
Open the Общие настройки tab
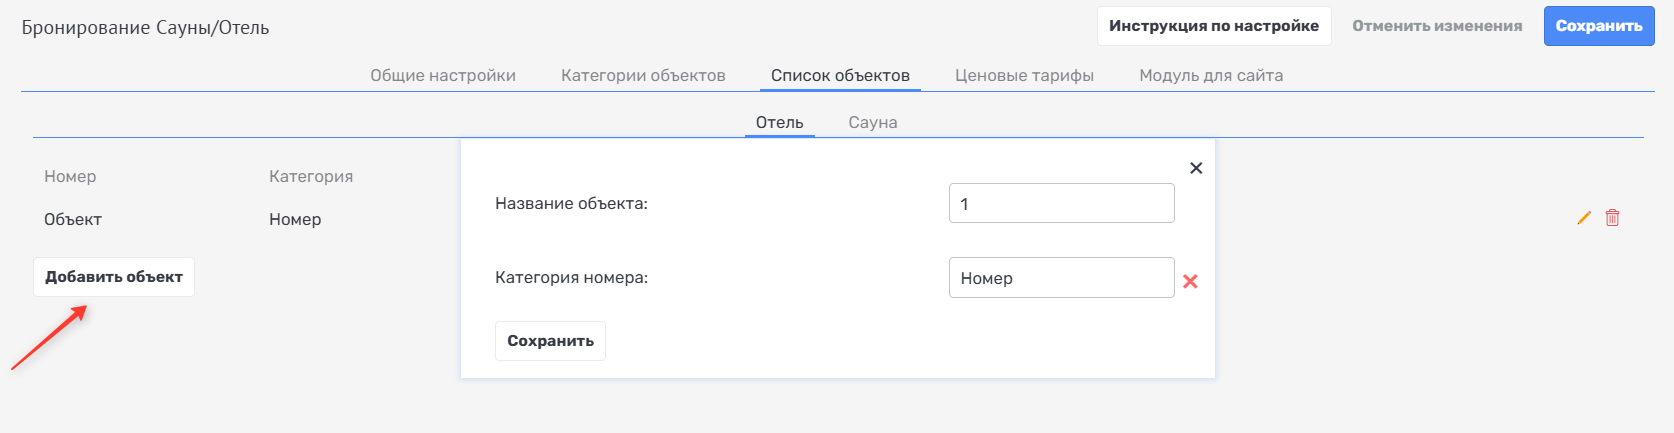[x=443, y=75]
